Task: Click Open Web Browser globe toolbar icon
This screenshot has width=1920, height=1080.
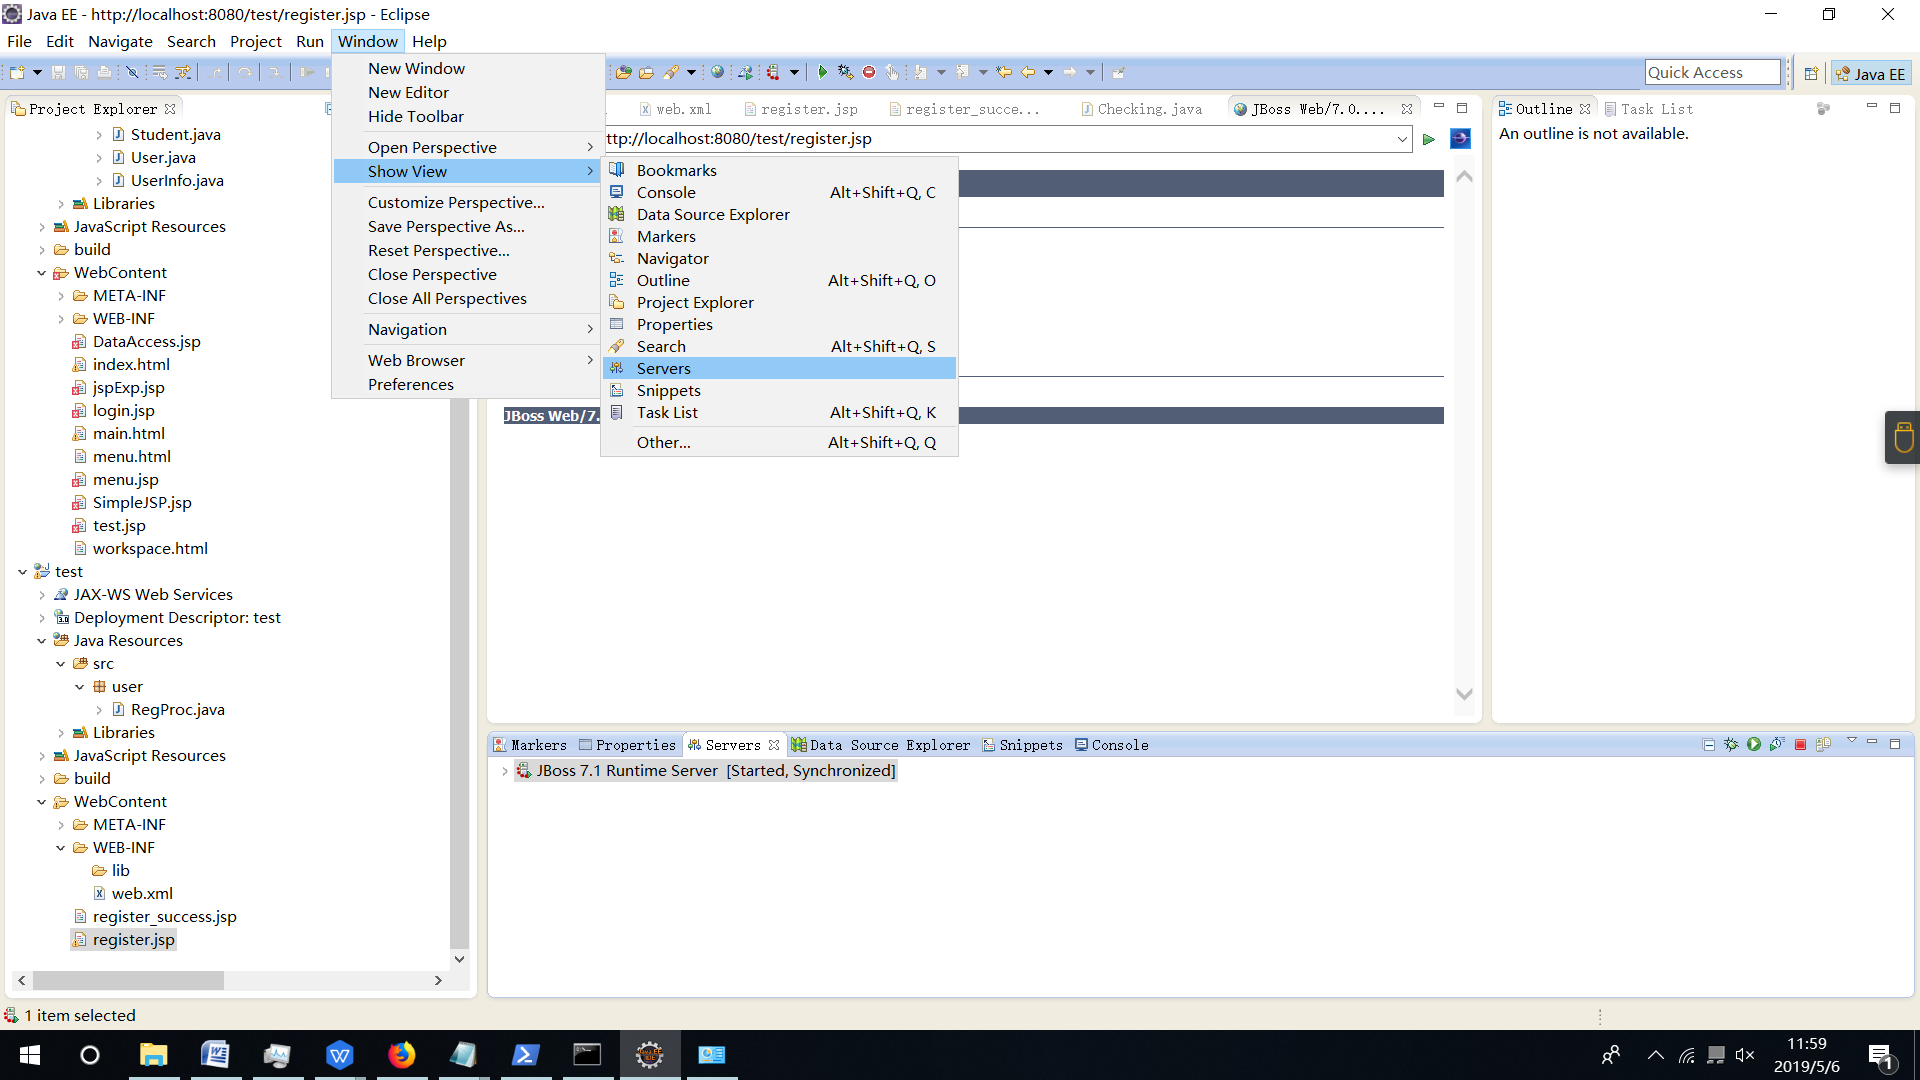Action: 717,72
